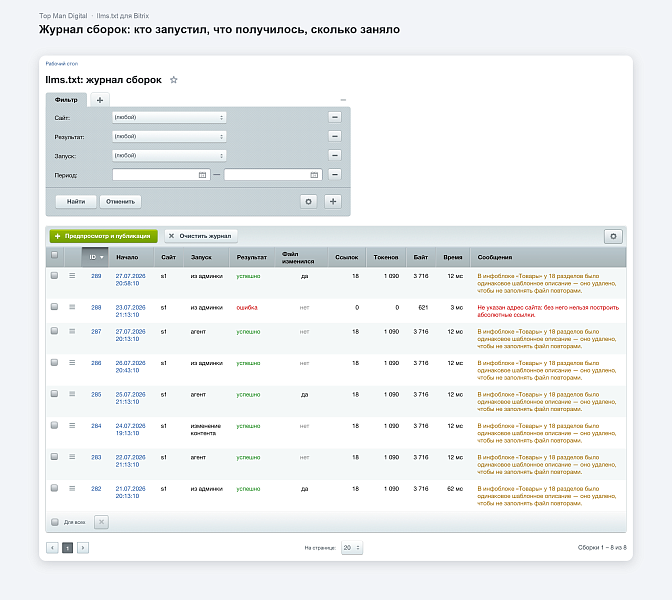Open row actions menu for build 289
Image resolution: width=672 pixels, height=600 pixels.
pyautogui.click(x=72, y=276)
